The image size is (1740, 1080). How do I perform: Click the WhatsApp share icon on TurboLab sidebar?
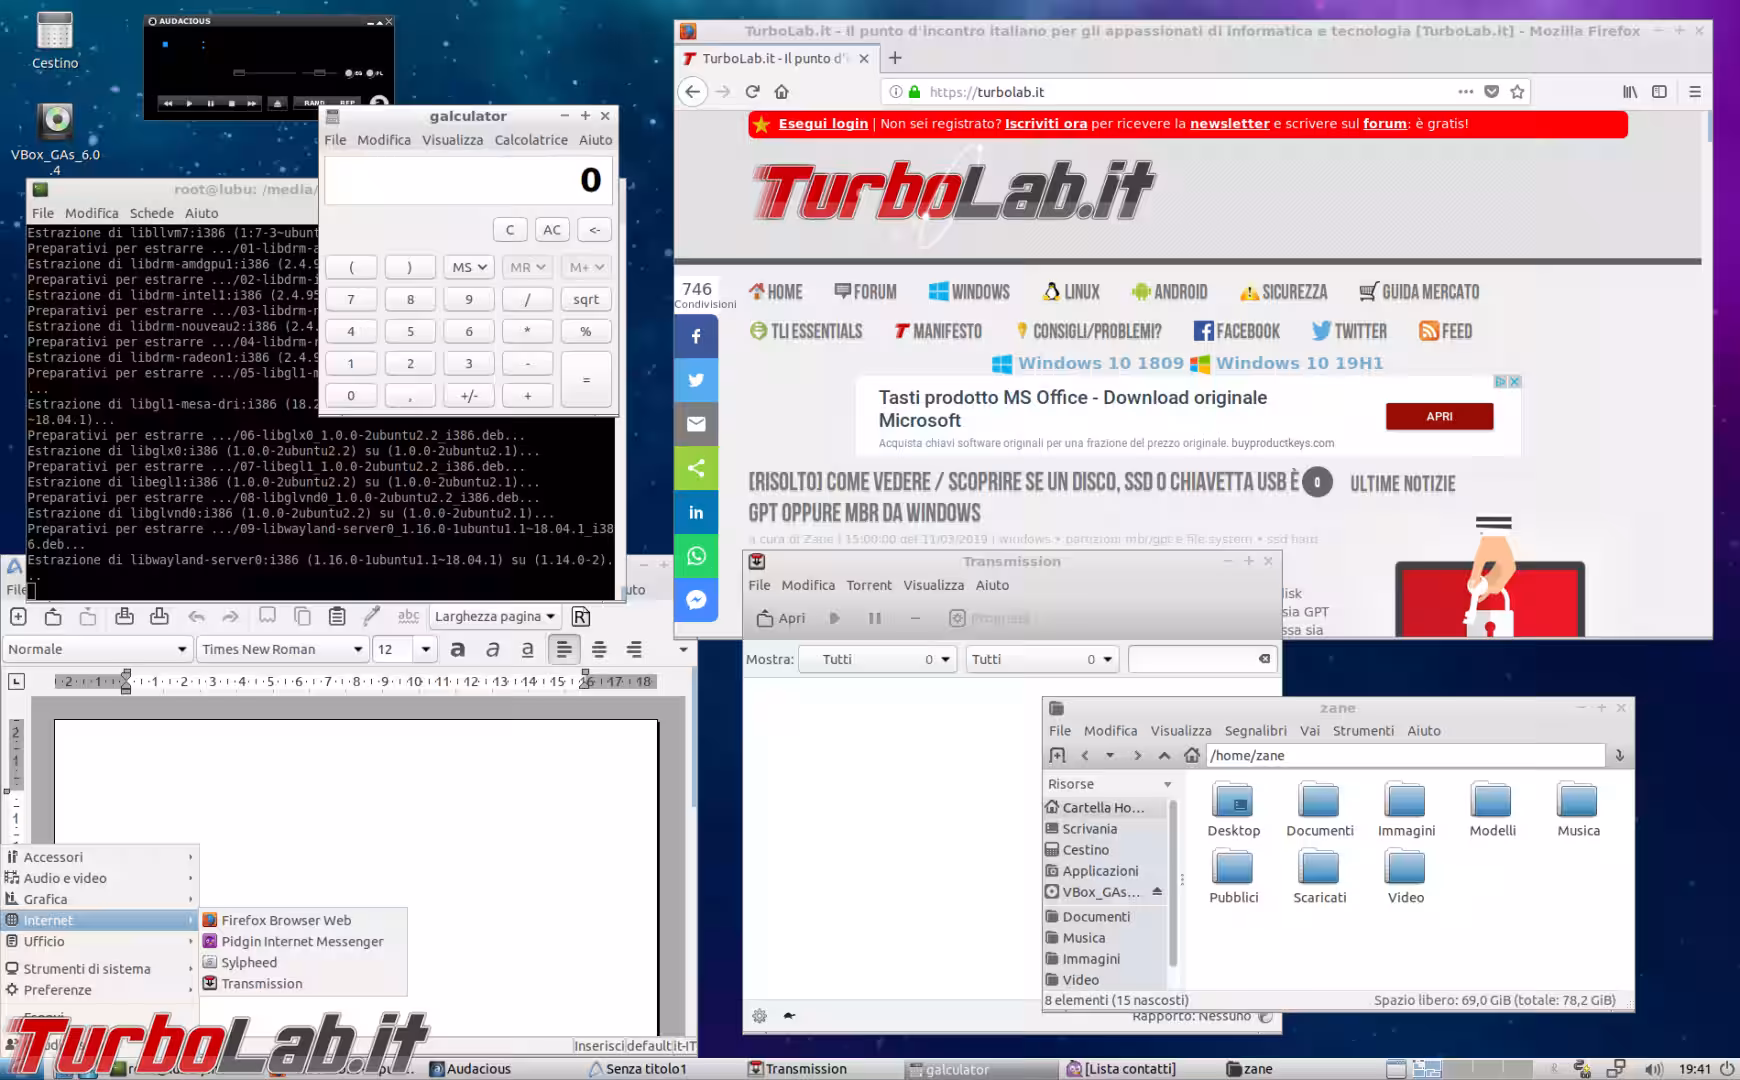(696, 556)
